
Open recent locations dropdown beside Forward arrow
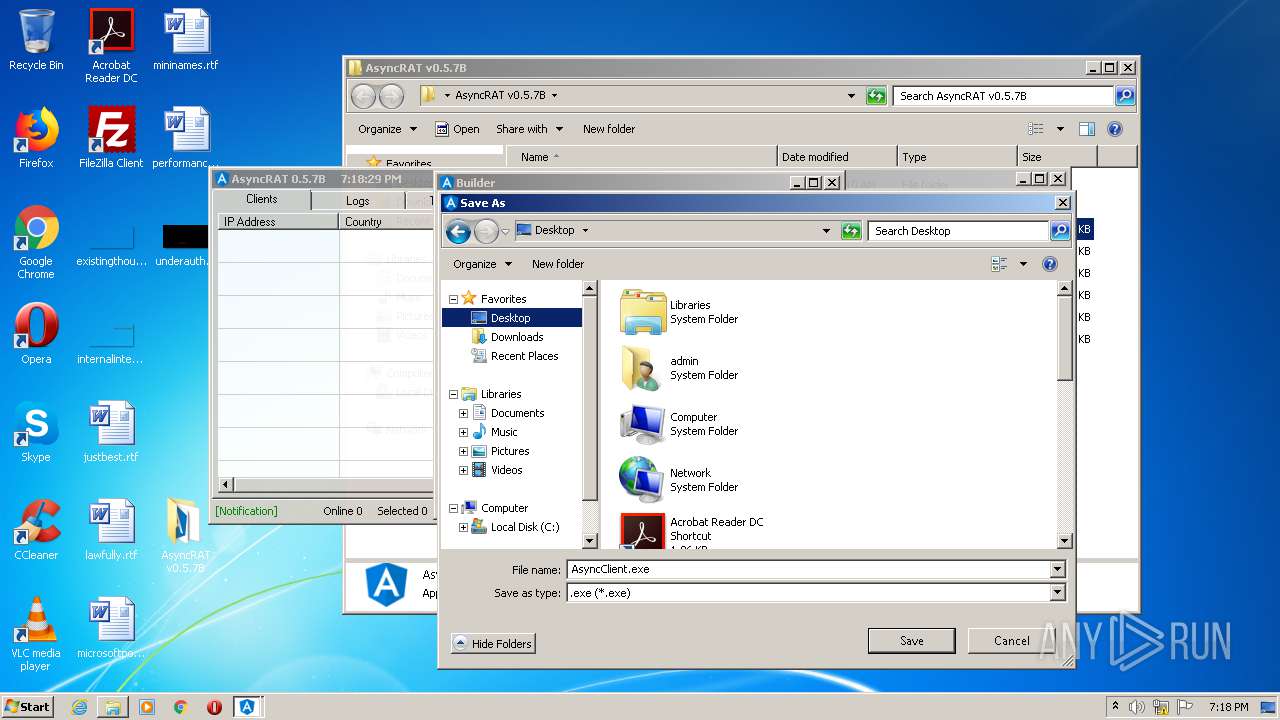(x=505, y=231)
